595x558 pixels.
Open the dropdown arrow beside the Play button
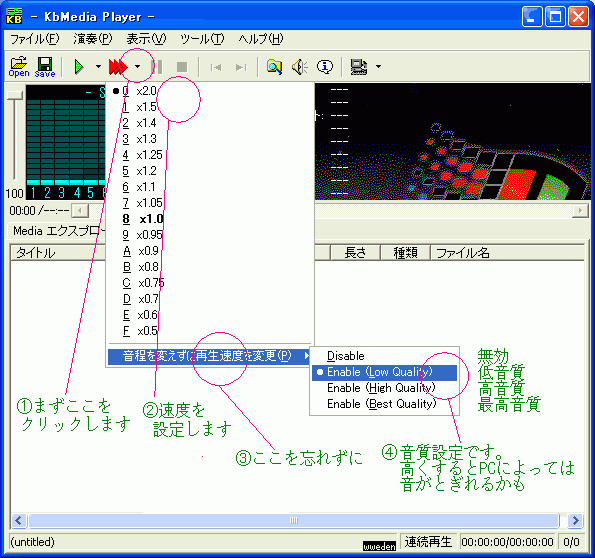coord(98,67)
